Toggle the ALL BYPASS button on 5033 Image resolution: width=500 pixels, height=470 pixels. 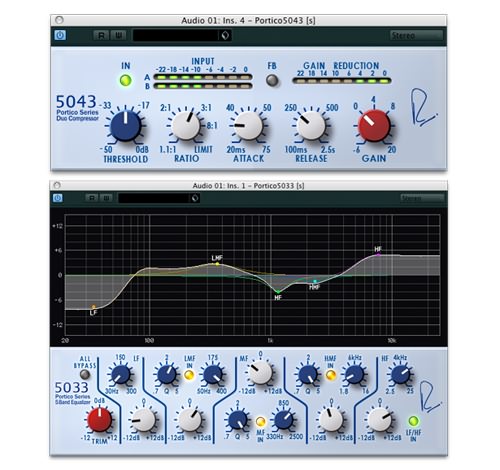(85, 374)
